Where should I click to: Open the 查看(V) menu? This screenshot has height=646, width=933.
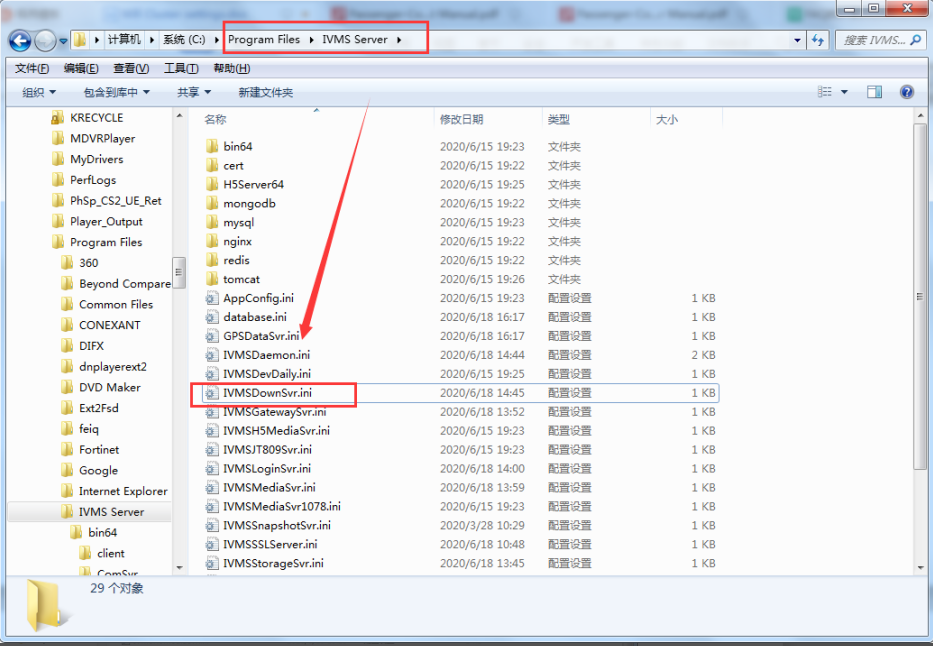point(131,68)
